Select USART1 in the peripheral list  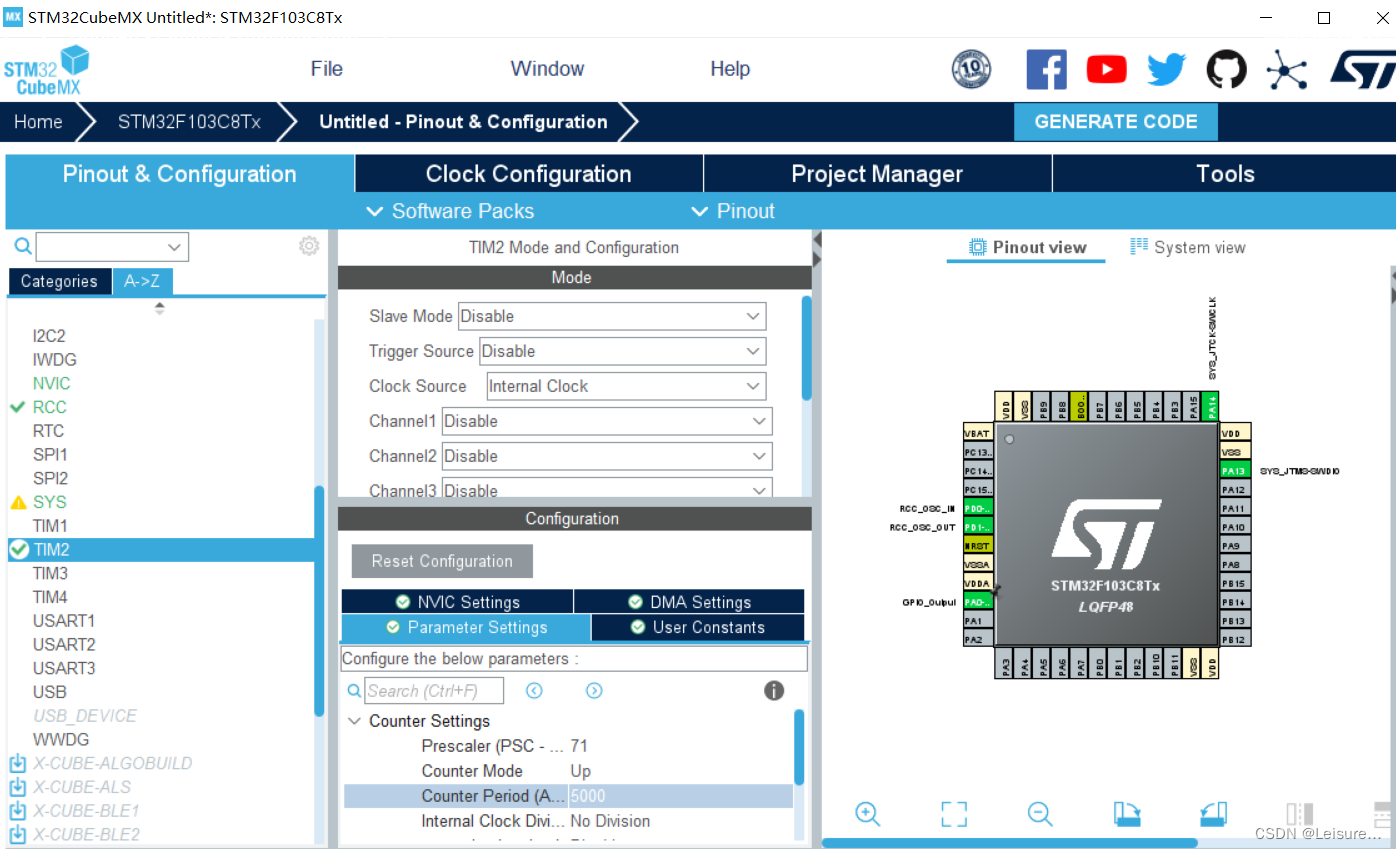(64, 621)
